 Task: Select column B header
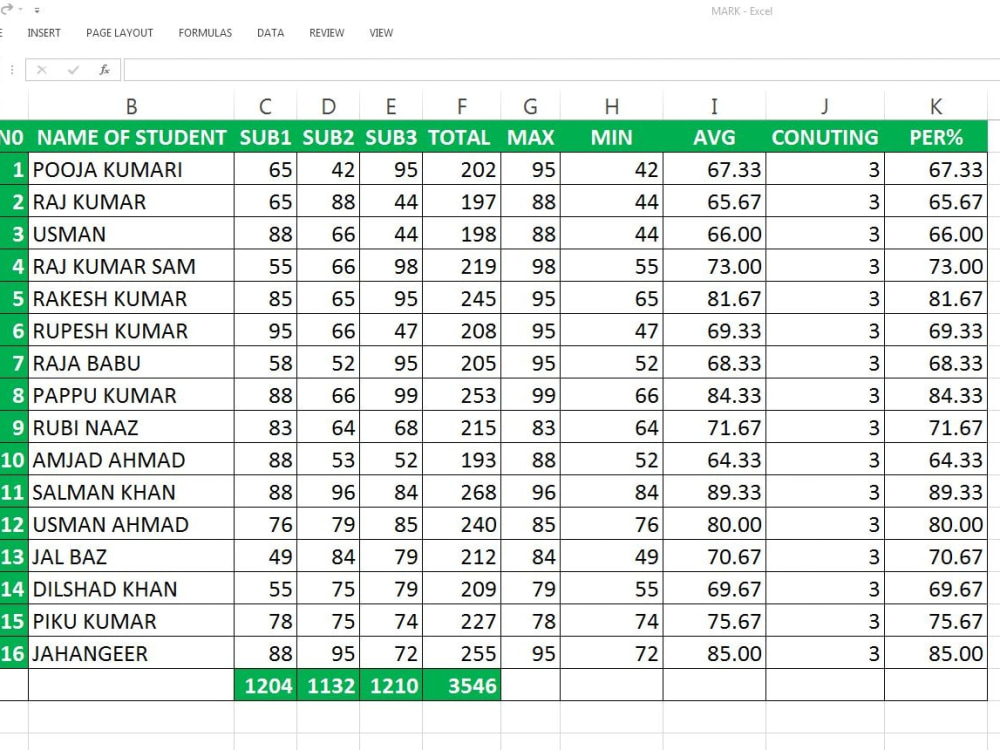[x=131, y=106]
